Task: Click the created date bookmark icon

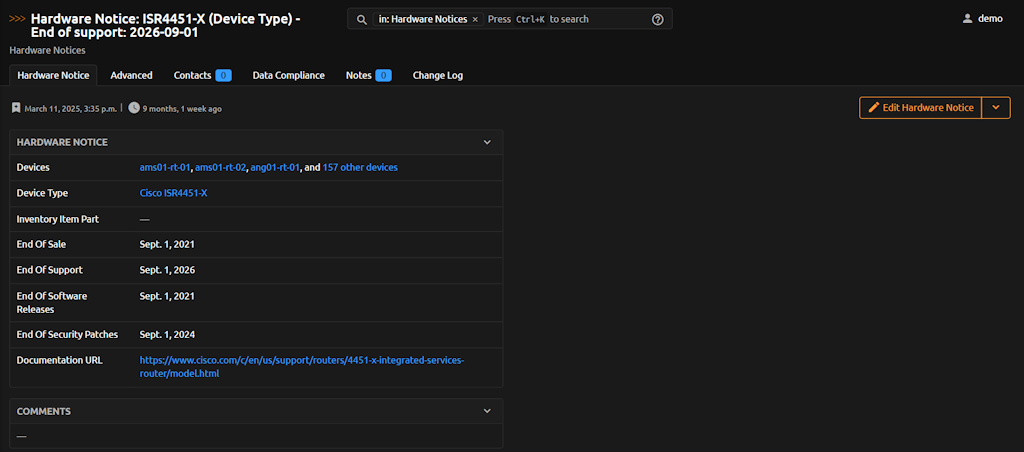Action: 16,108
